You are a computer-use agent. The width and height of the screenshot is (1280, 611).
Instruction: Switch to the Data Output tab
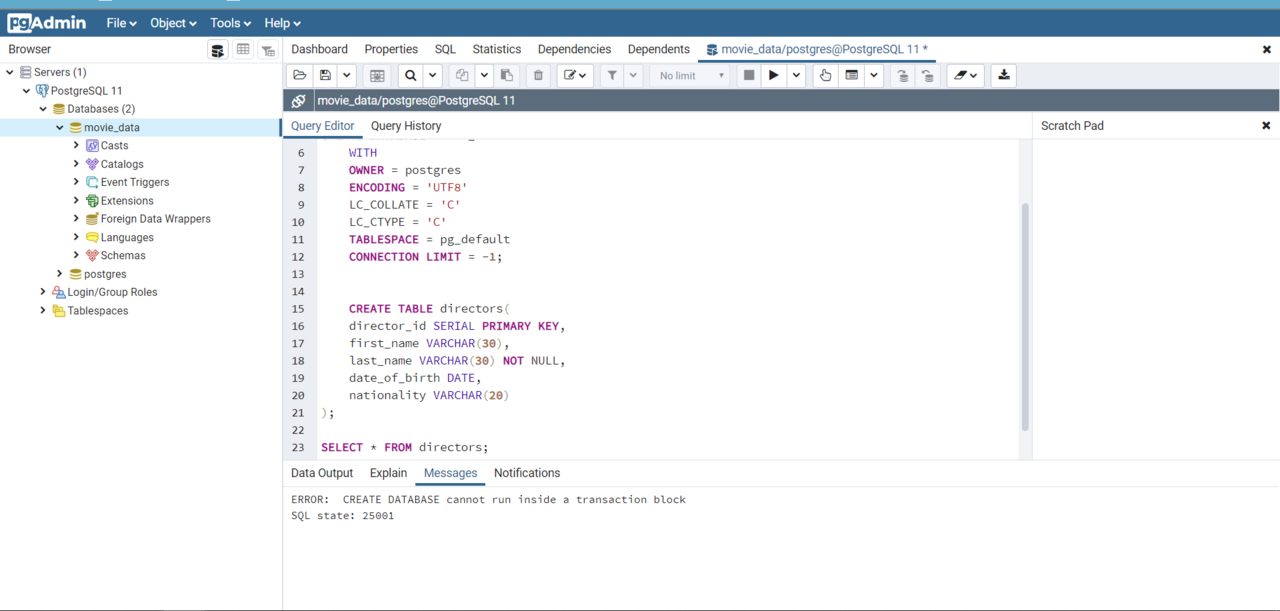coord(322,473)
